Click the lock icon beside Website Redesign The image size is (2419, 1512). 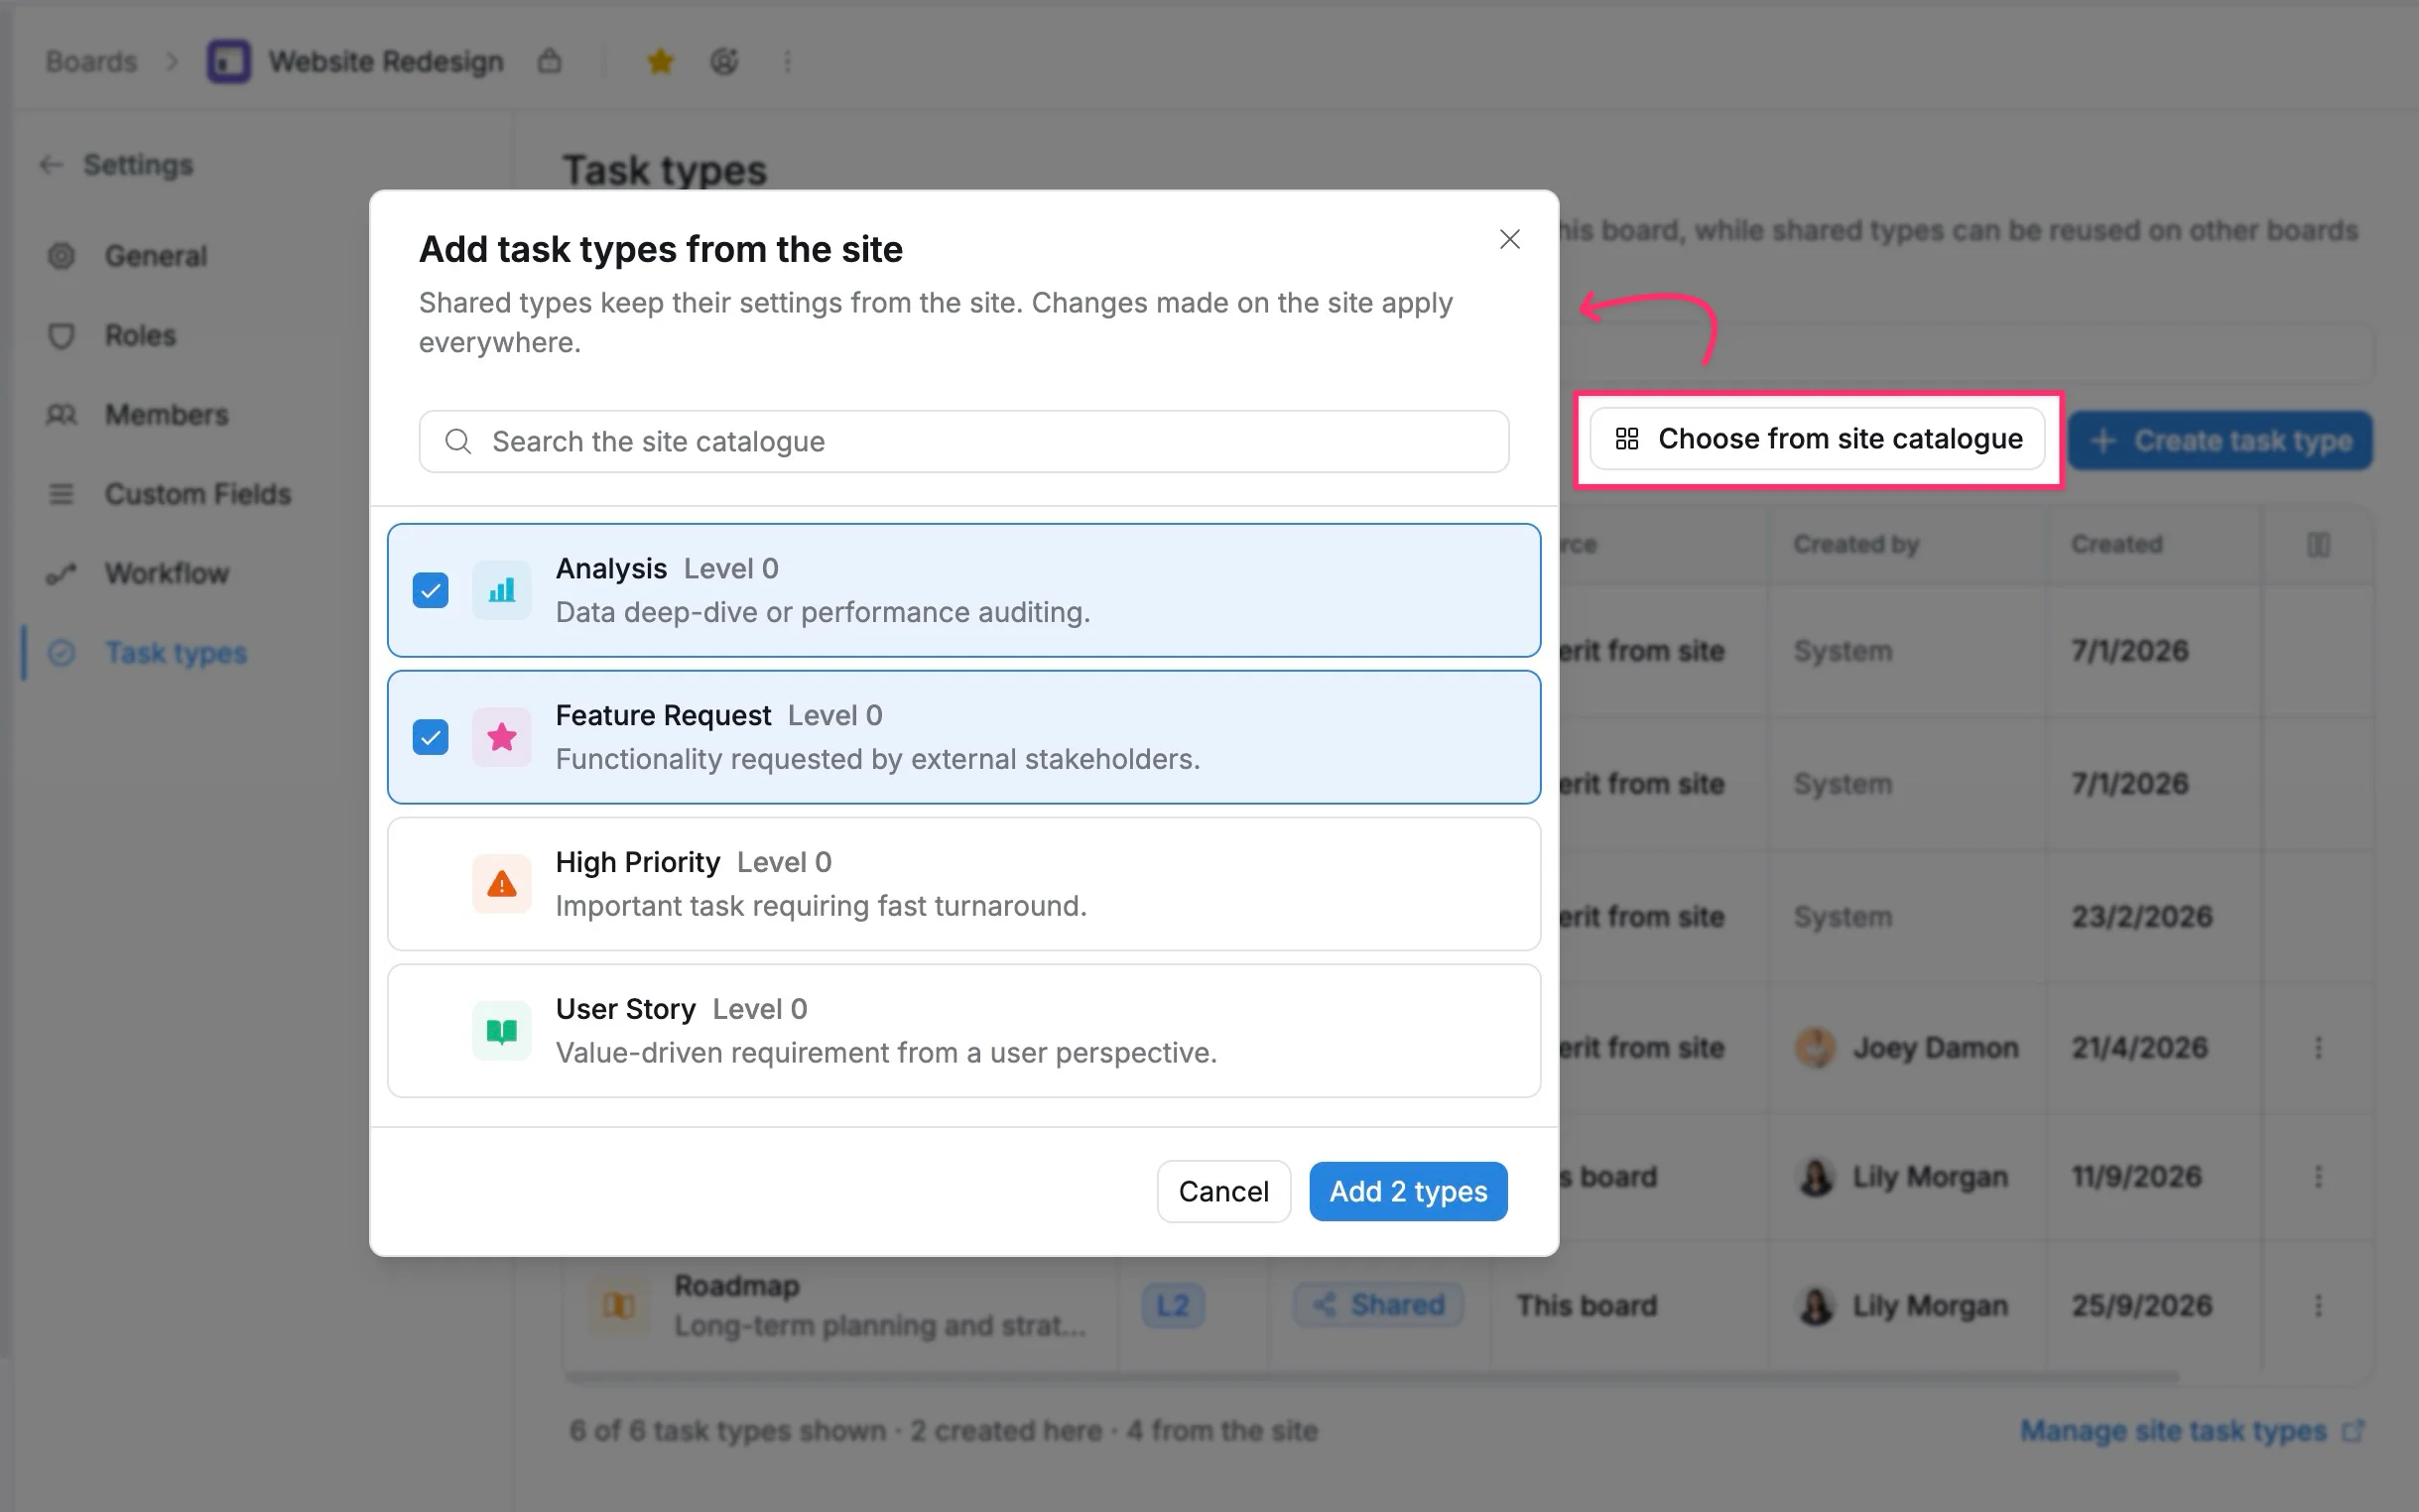point(549,61)
